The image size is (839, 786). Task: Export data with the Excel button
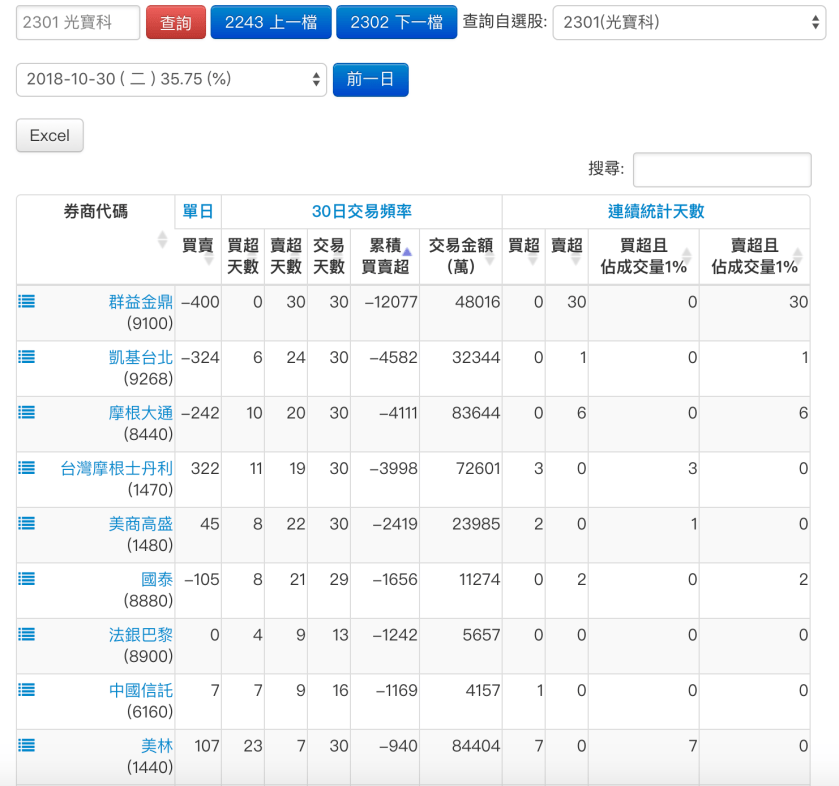pos(49,136)
